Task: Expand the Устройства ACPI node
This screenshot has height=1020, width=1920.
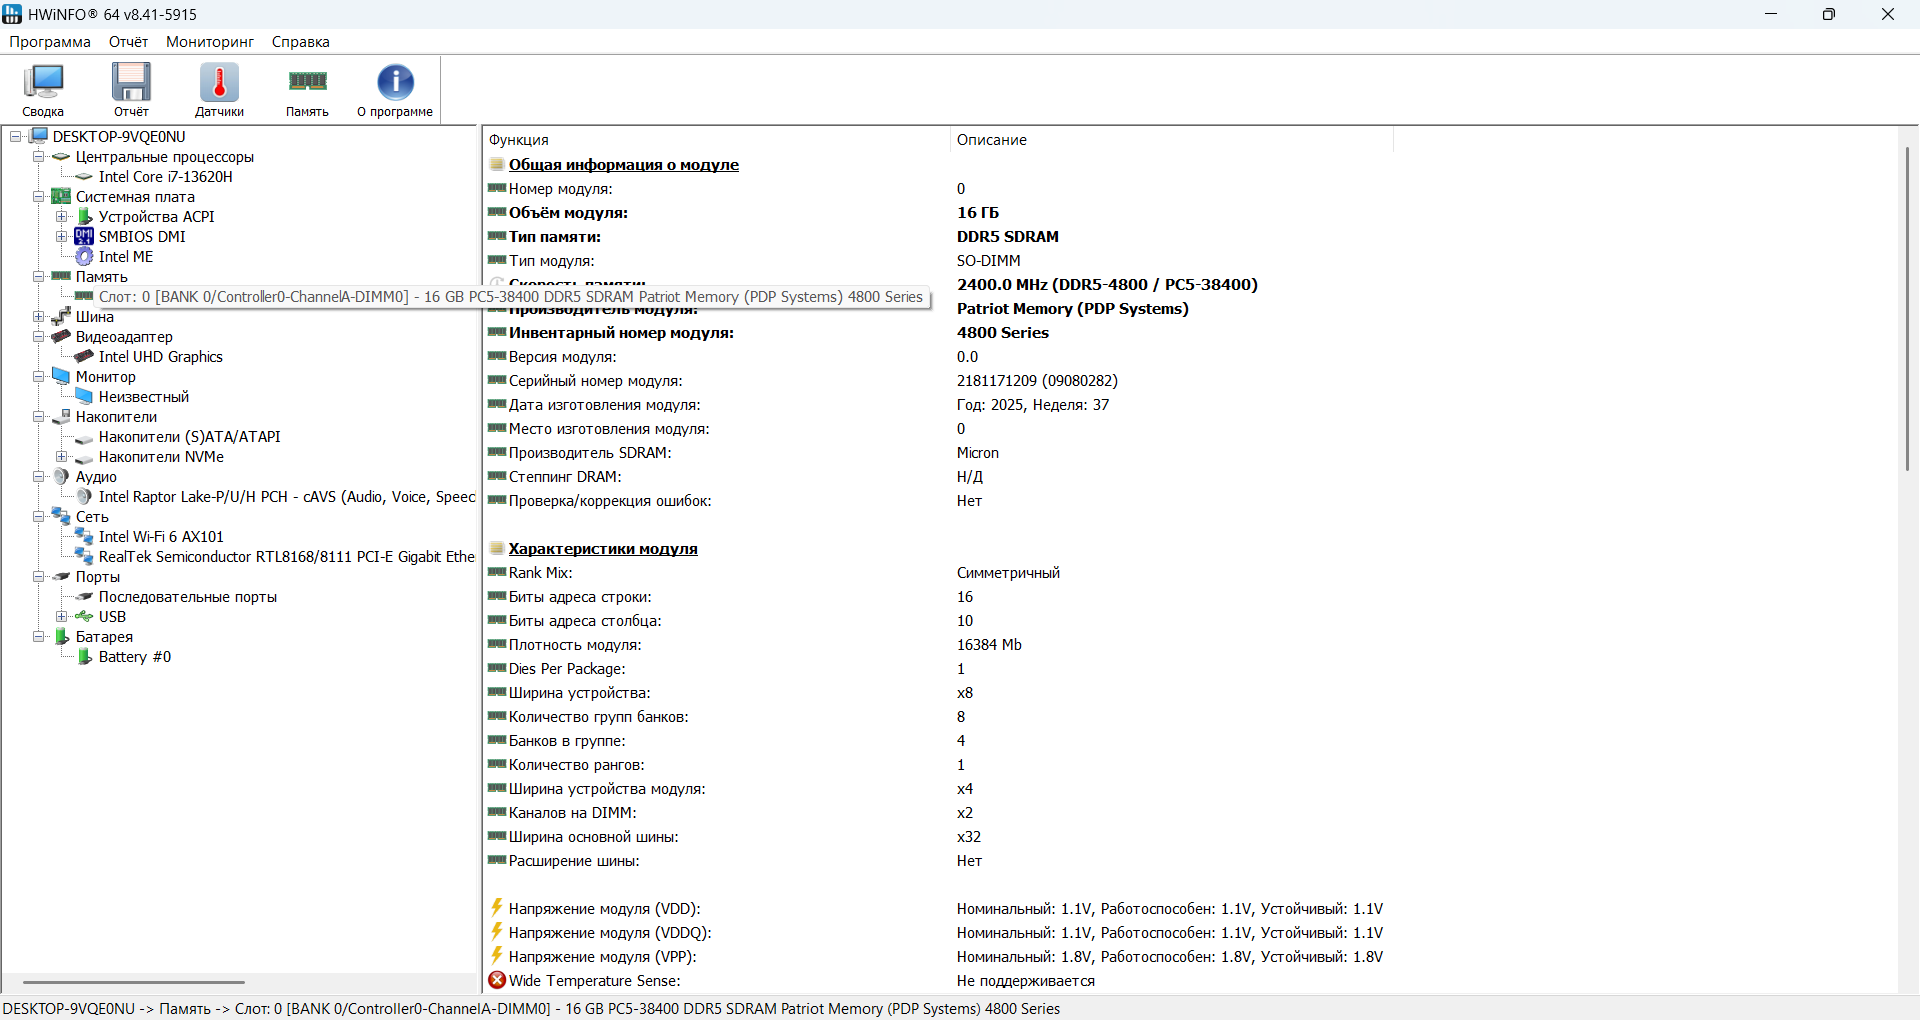Action: coord(62,216)
